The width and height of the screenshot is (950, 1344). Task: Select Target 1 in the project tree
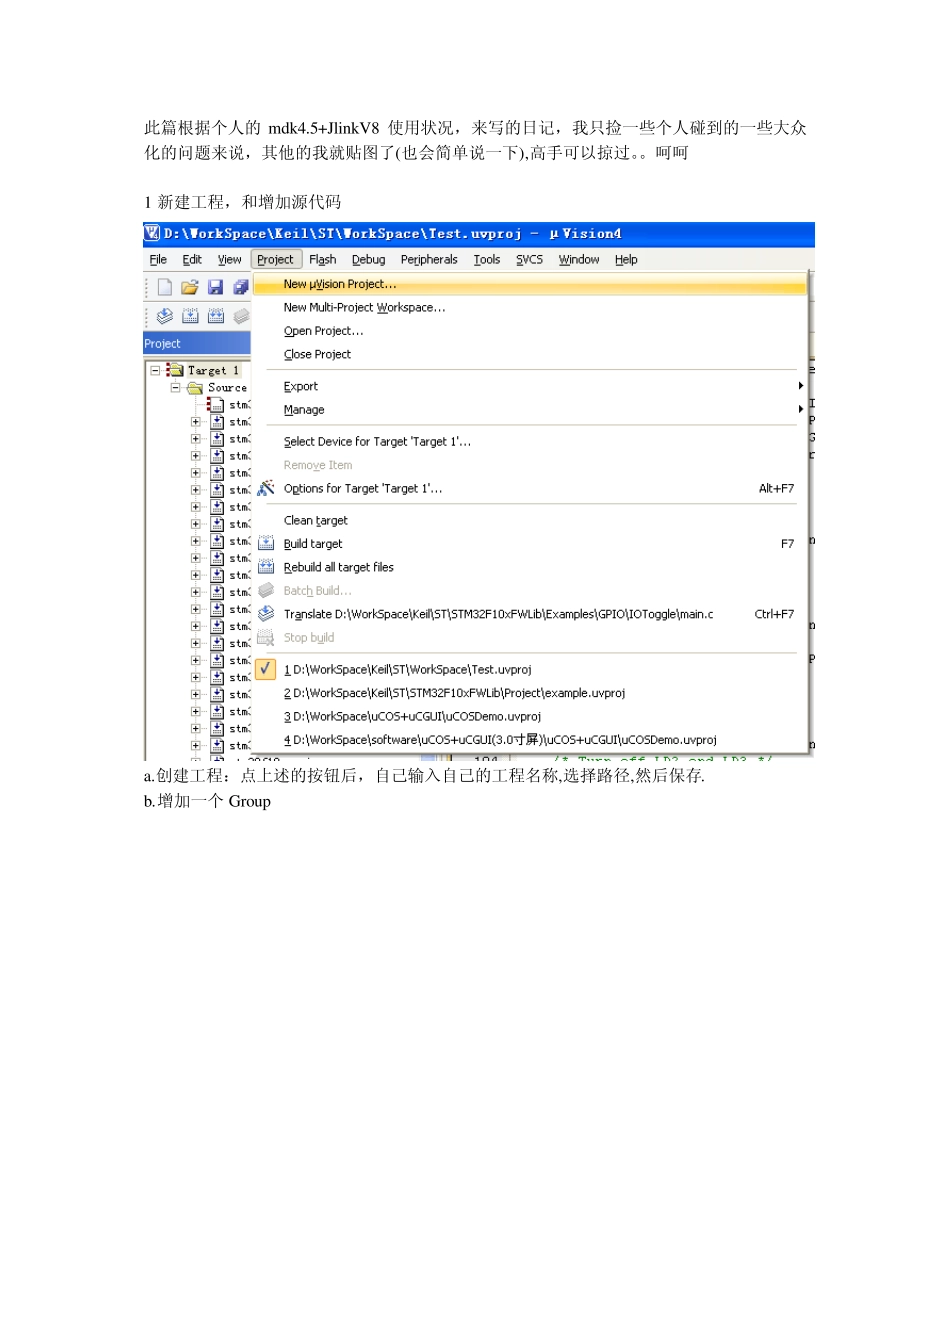click(x=213, y=370)
